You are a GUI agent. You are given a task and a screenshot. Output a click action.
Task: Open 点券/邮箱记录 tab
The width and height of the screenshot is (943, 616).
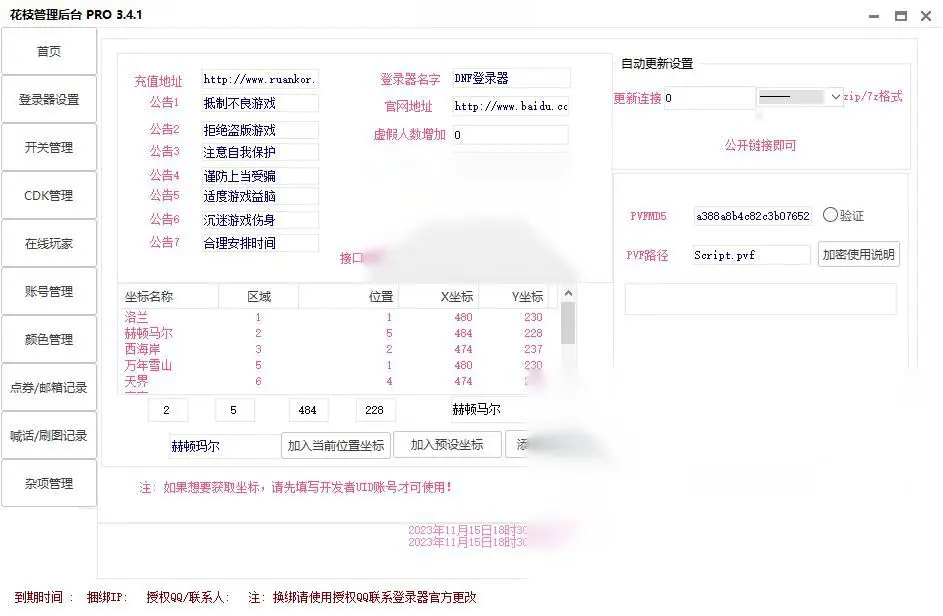pos(49,387)
